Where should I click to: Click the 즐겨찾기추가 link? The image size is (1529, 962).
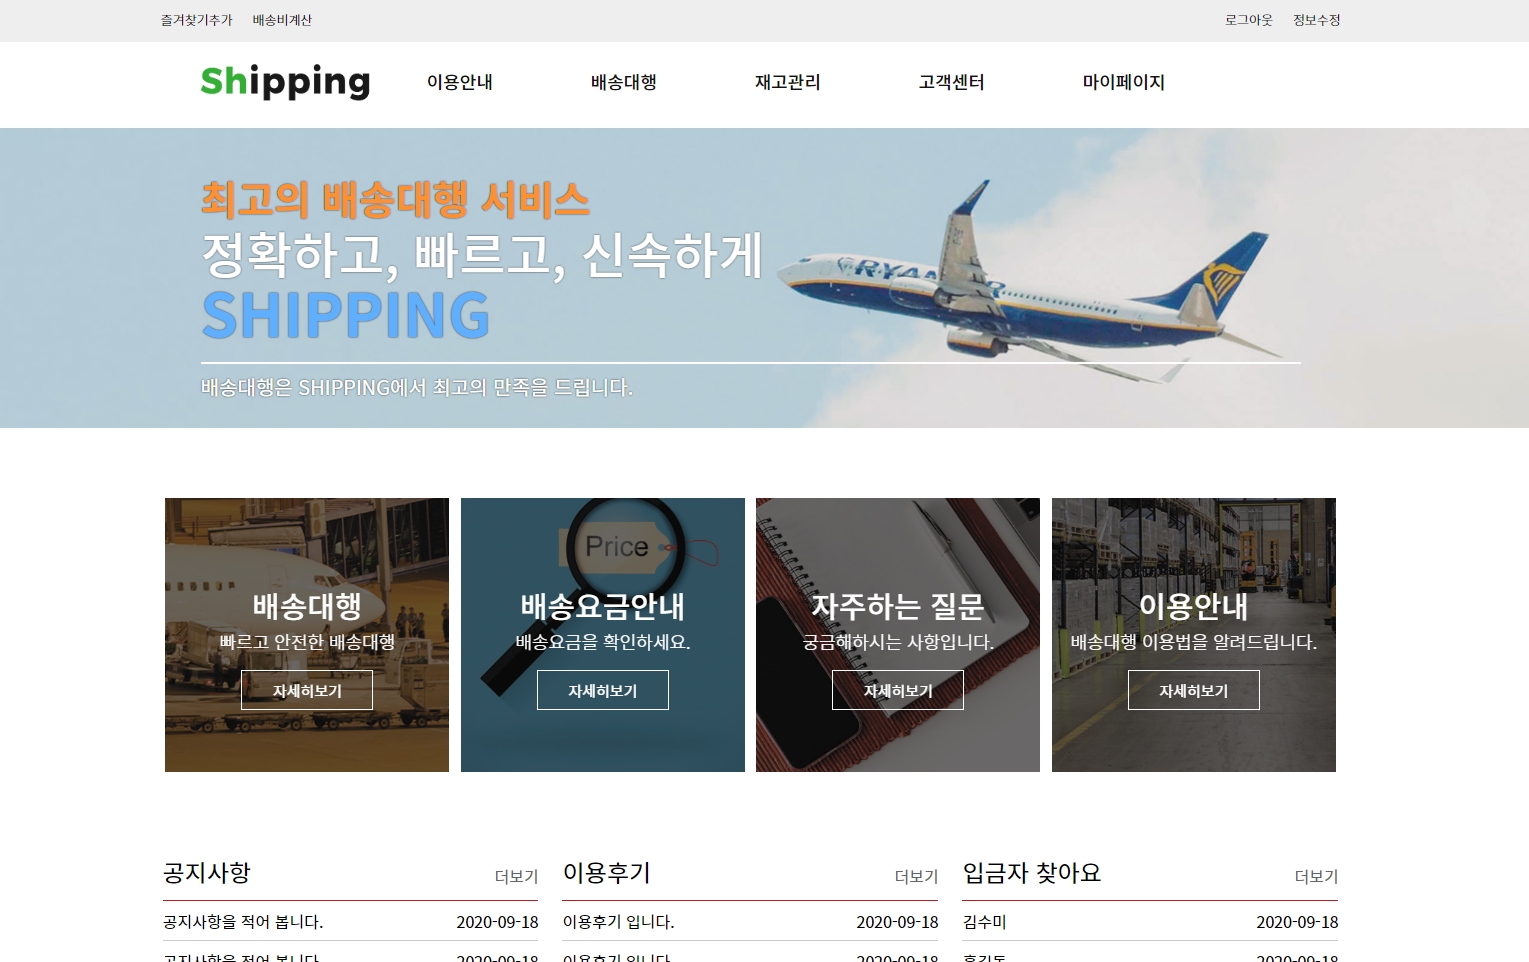click(196, 20)
